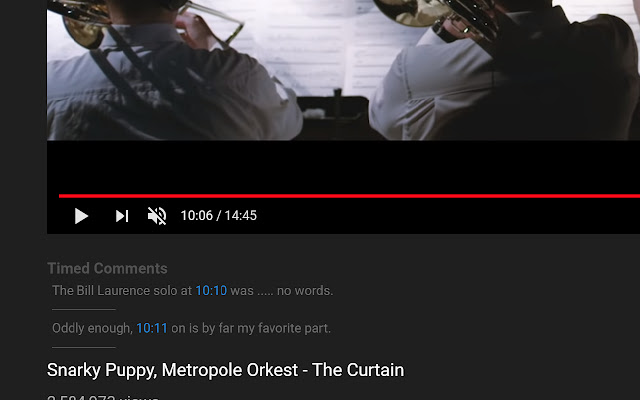Viewport: 640px width, 400px height.
Task: Click the separator under the second comment
Action: (x=84, y=347)
